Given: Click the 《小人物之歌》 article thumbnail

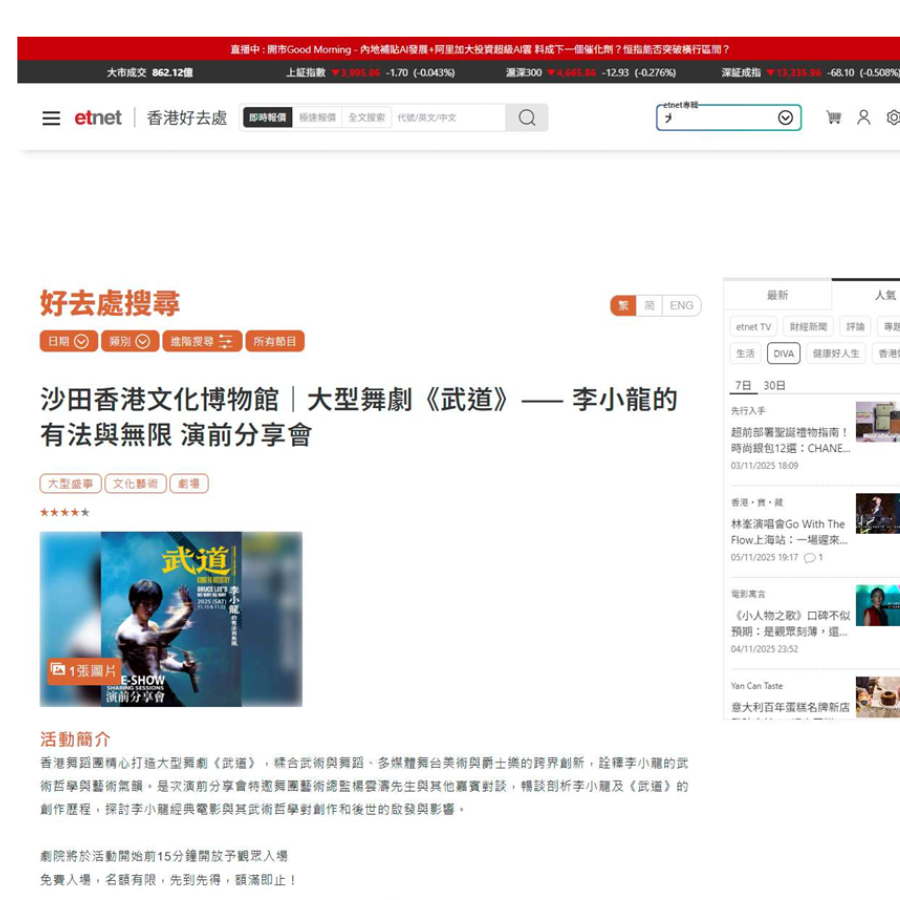Looking at the screenshot, I should coord(878,606).
